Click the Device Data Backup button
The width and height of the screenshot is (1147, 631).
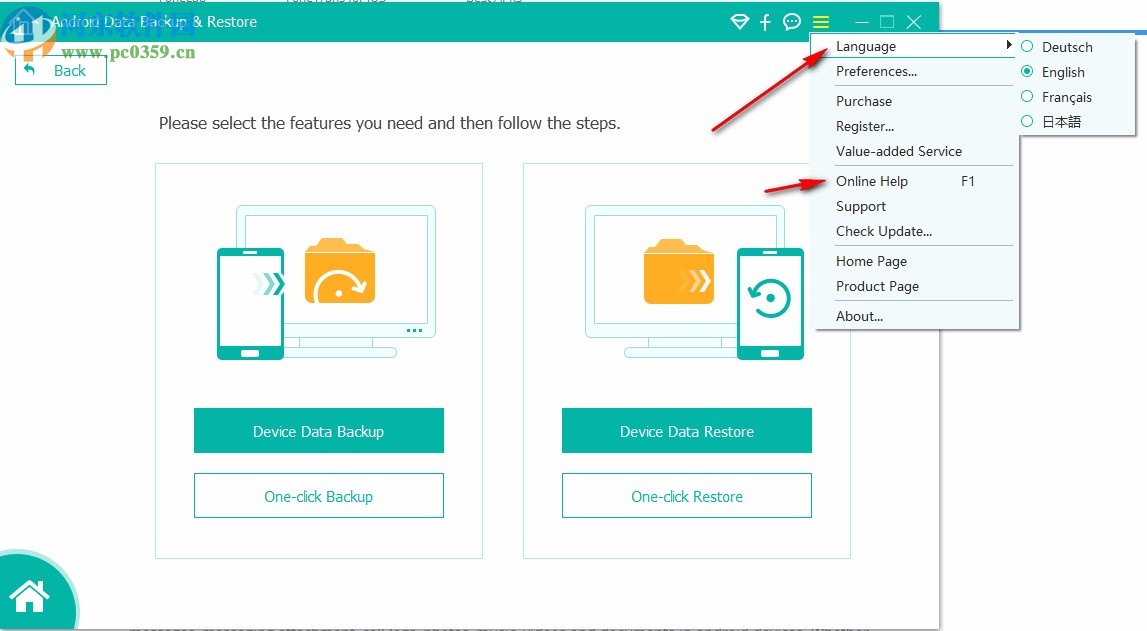(318, 430)
